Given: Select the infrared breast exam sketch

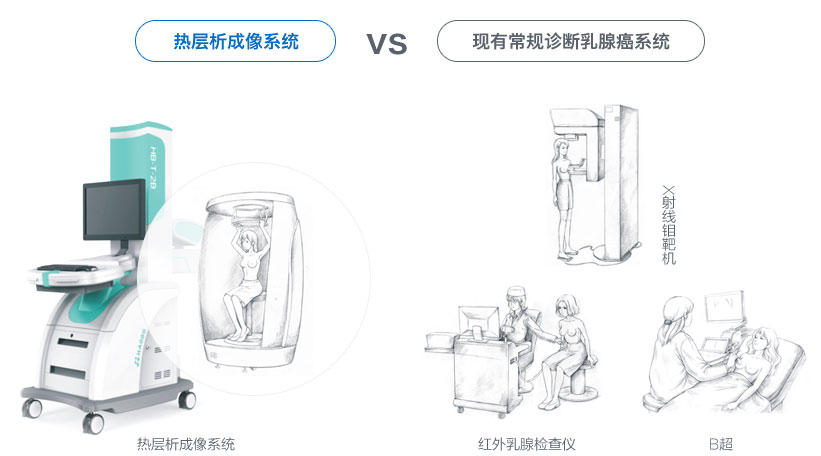Looking at the screenshot, I should pyautogui.click(x=512, y=351).
